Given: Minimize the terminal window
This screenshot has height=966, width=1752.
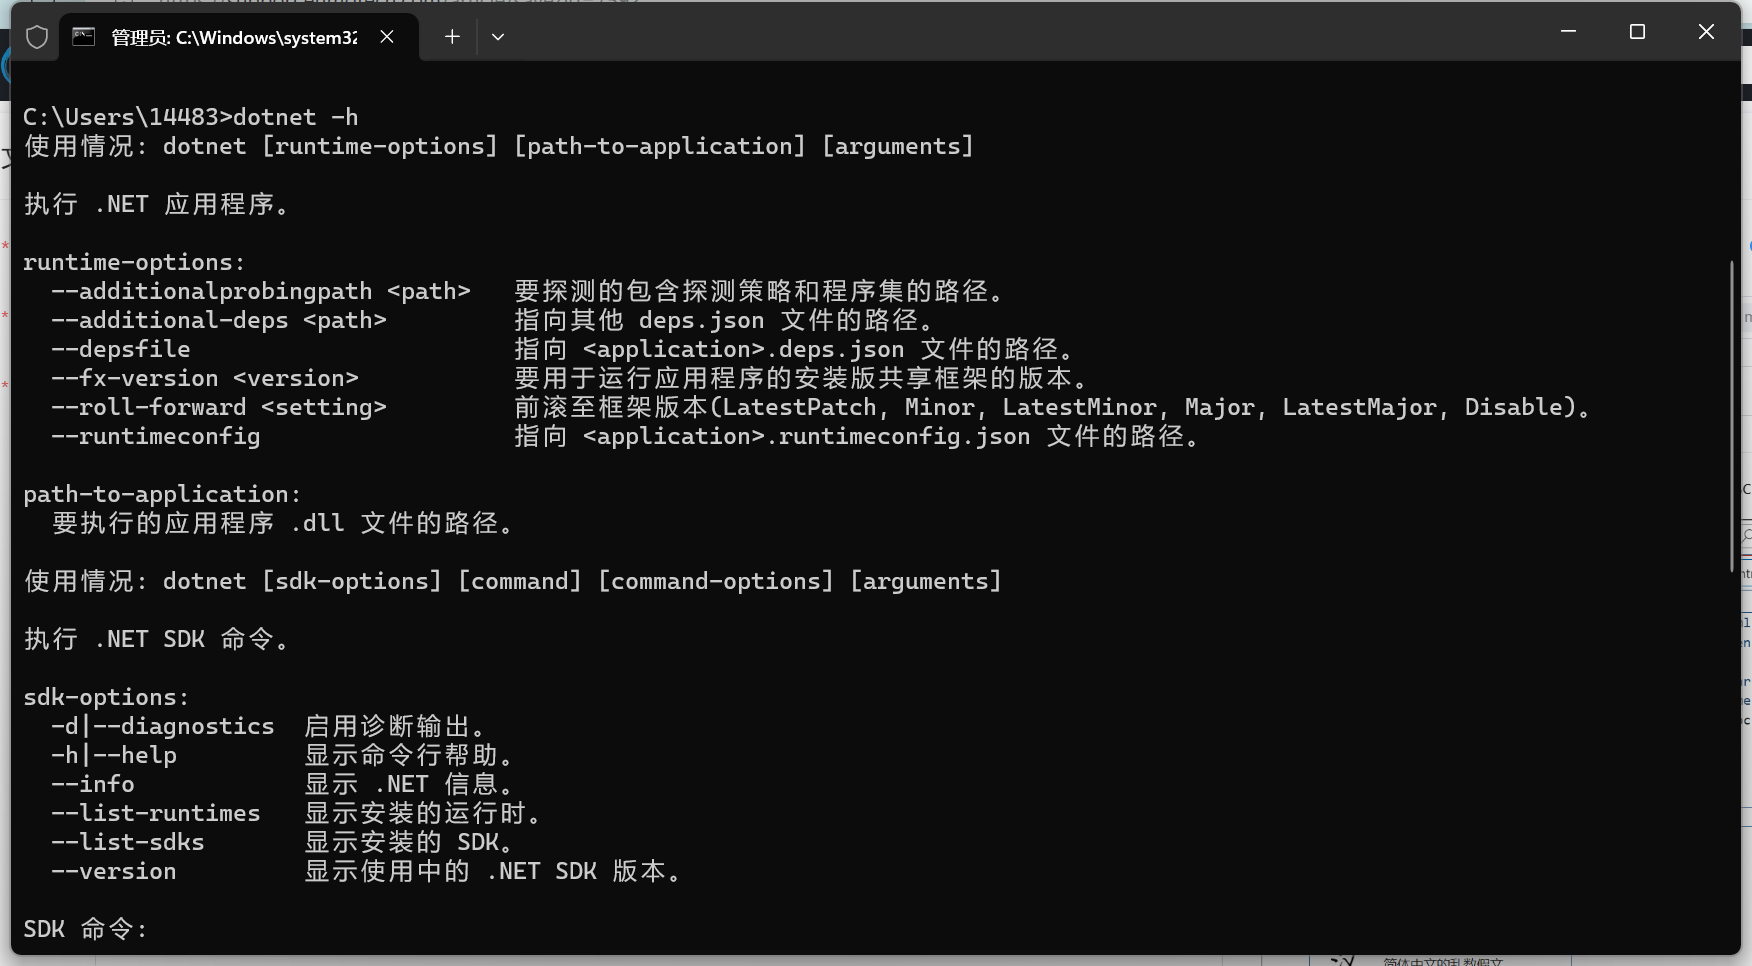Looking at the screenshot, I should pyautogui.click(x=1568, y=32).
